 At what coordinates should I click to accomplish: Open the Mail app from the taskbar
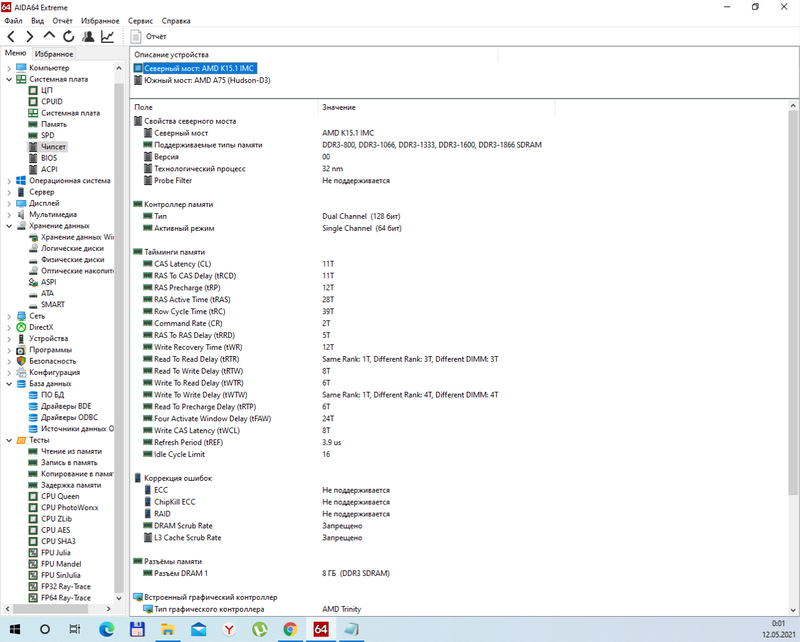click(198, 629)
